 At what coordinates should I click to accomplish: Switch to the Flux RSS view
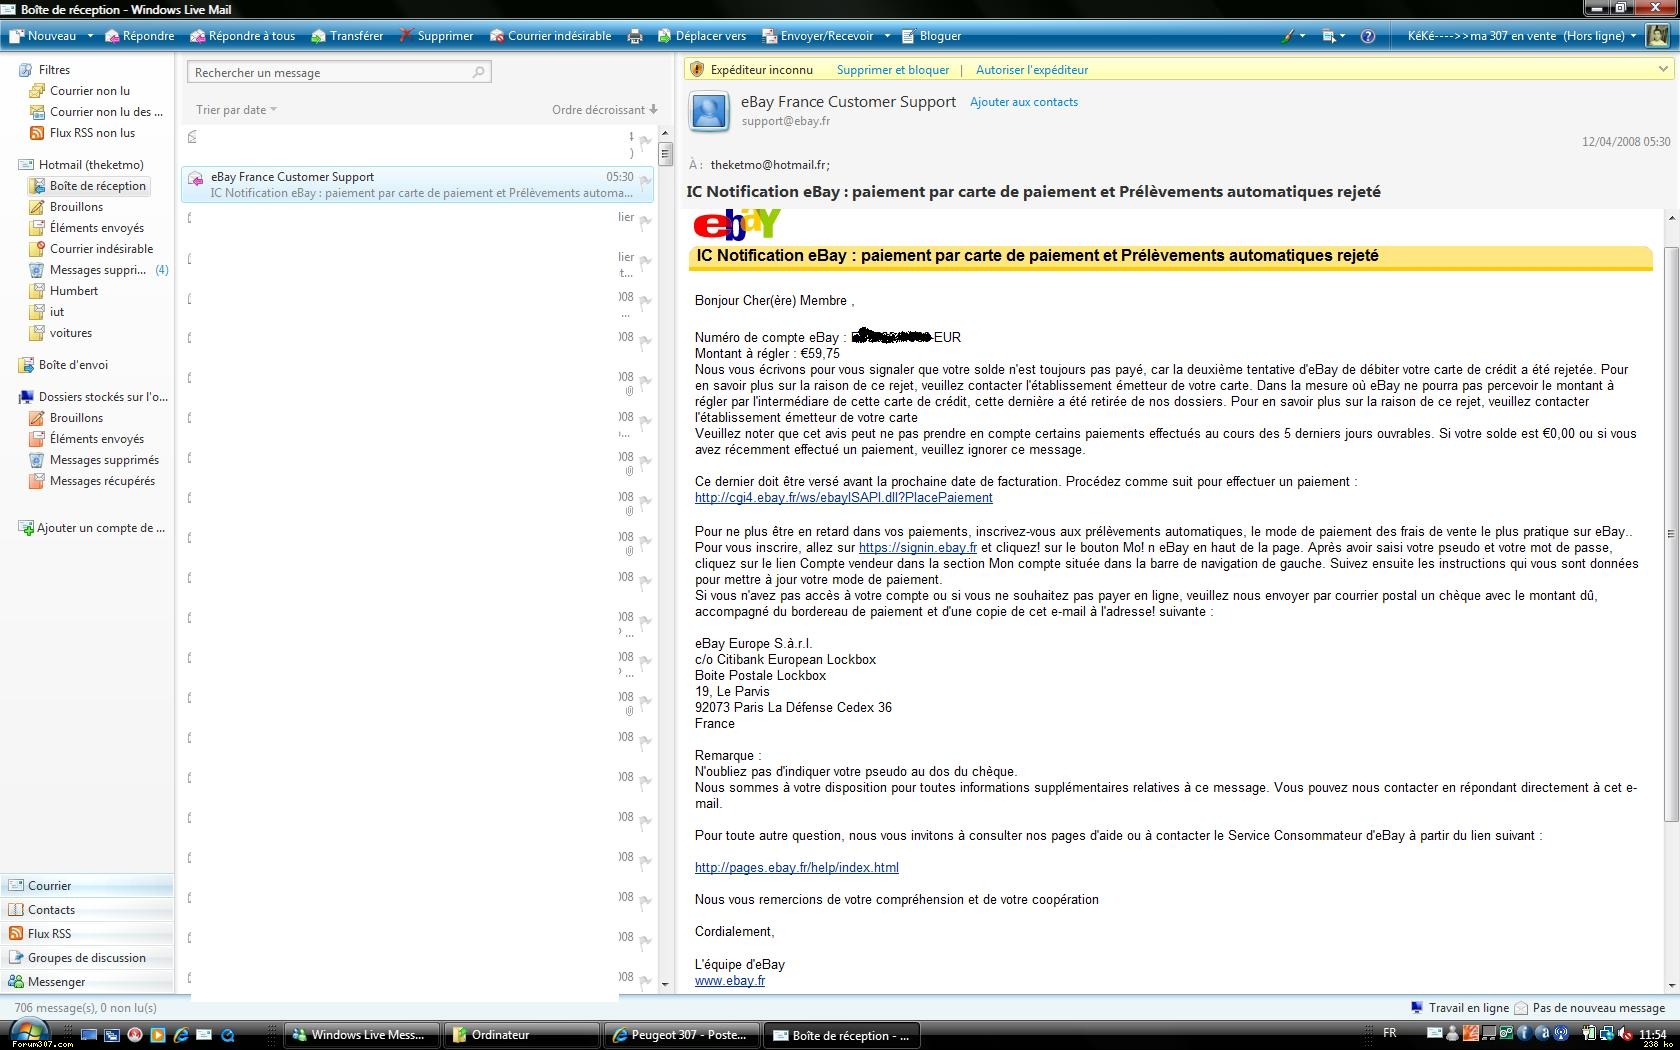(x=87, y=934)
